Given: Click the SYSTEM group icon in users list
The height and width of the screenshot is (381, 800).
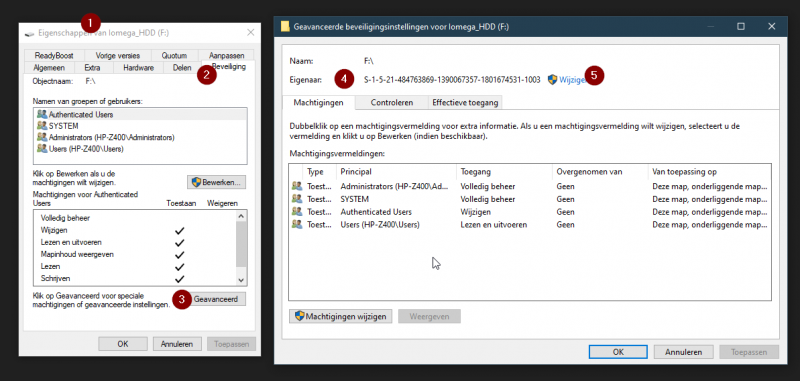Looking at the screenshot, I should 42,126.
